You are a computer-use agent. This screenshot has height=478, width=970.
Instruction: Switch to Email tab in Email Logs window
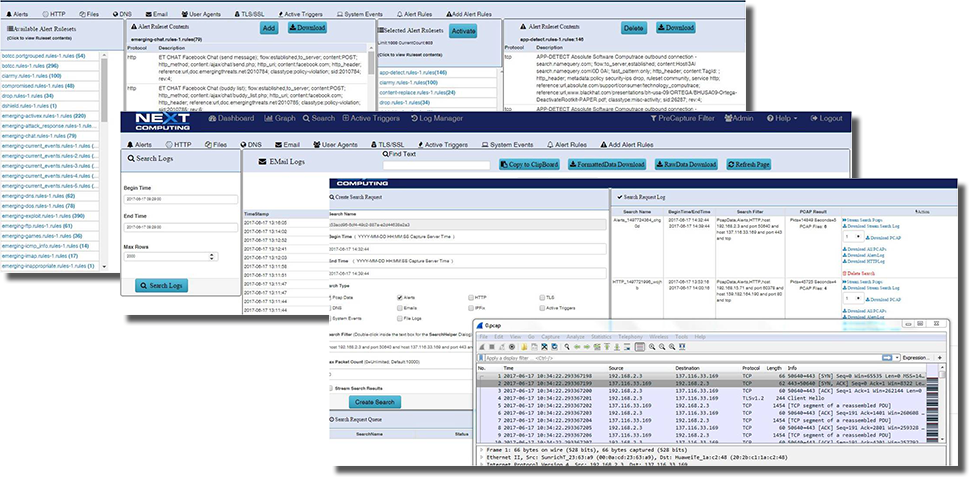pyautogui.click(x=287, y=145)
